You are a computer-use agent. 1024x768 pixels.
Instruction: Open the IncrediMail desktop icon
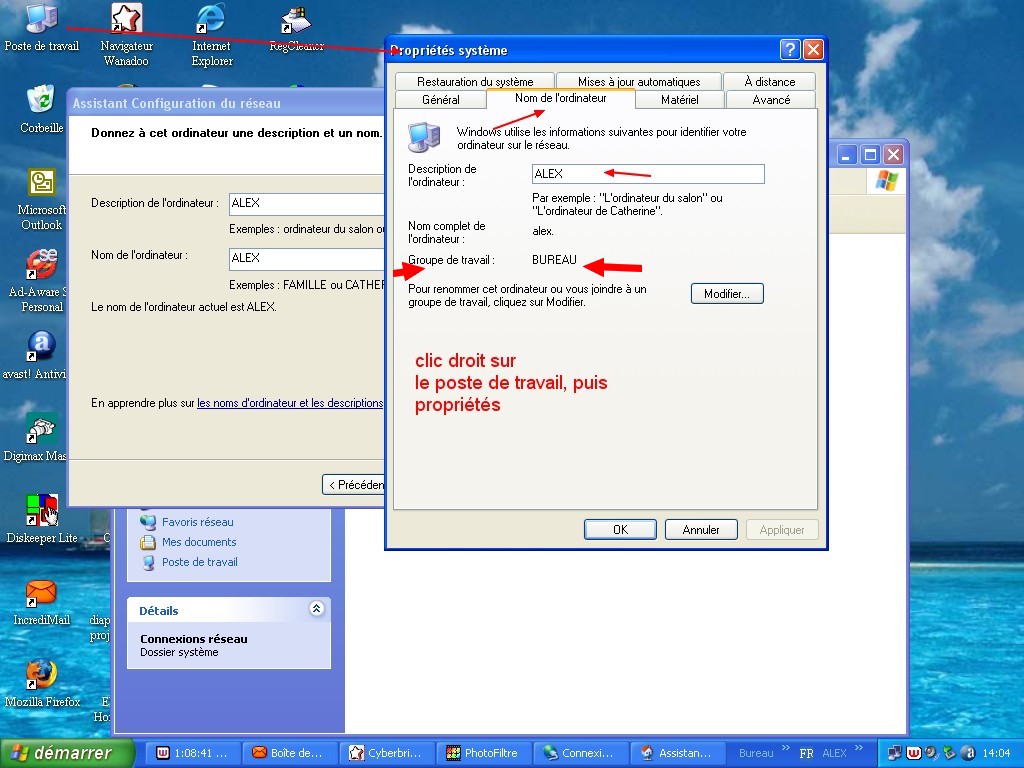coord(41,593)
